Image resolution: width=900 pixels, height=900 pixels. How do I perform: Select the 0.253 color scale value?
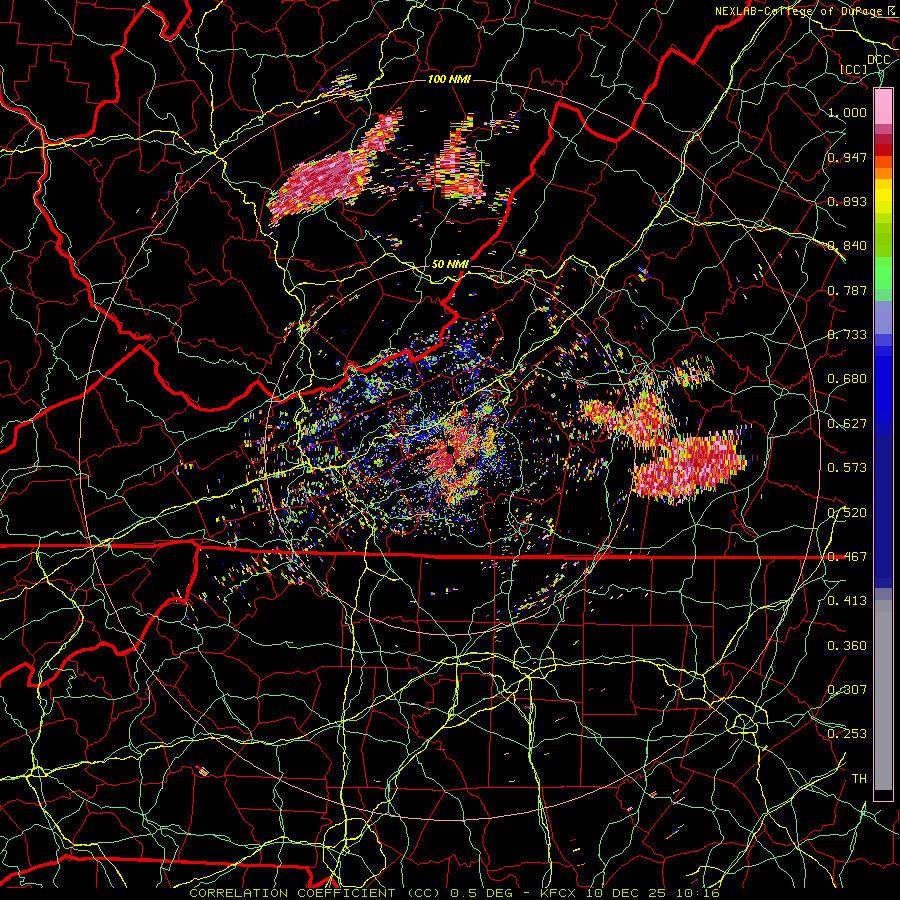tap(847, 734)
